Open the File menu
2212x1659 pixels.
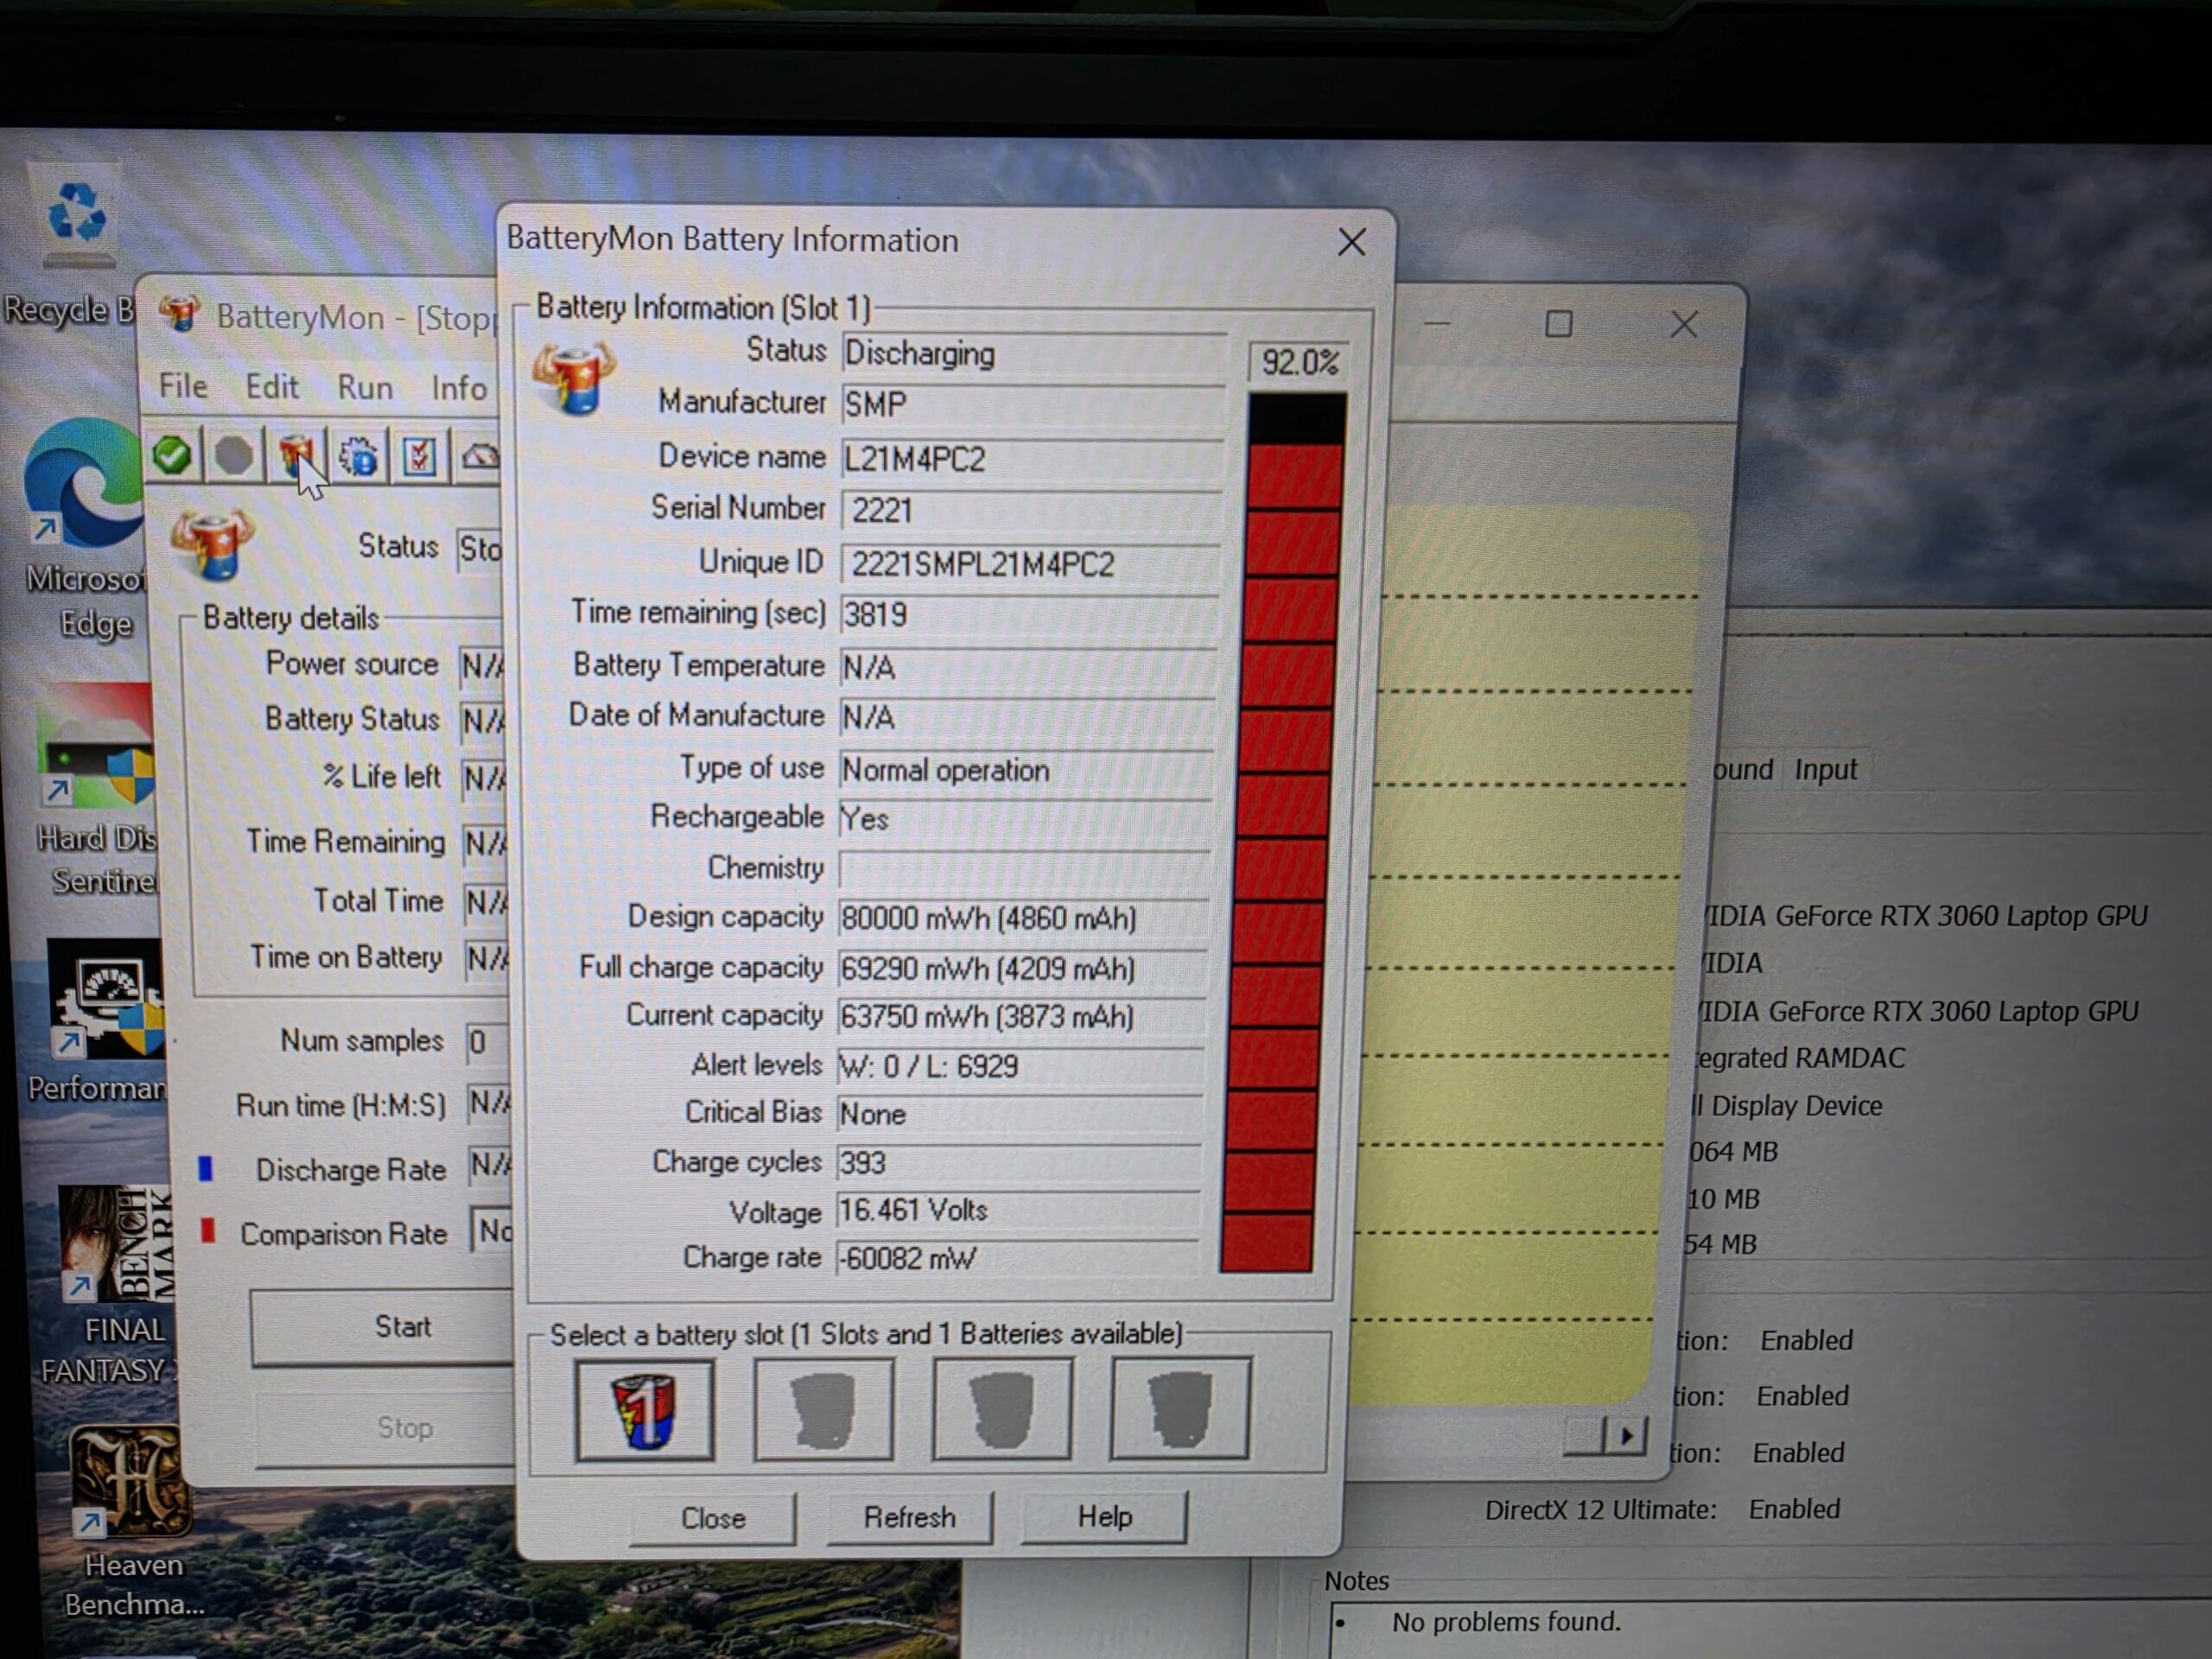tap(183, 386)
